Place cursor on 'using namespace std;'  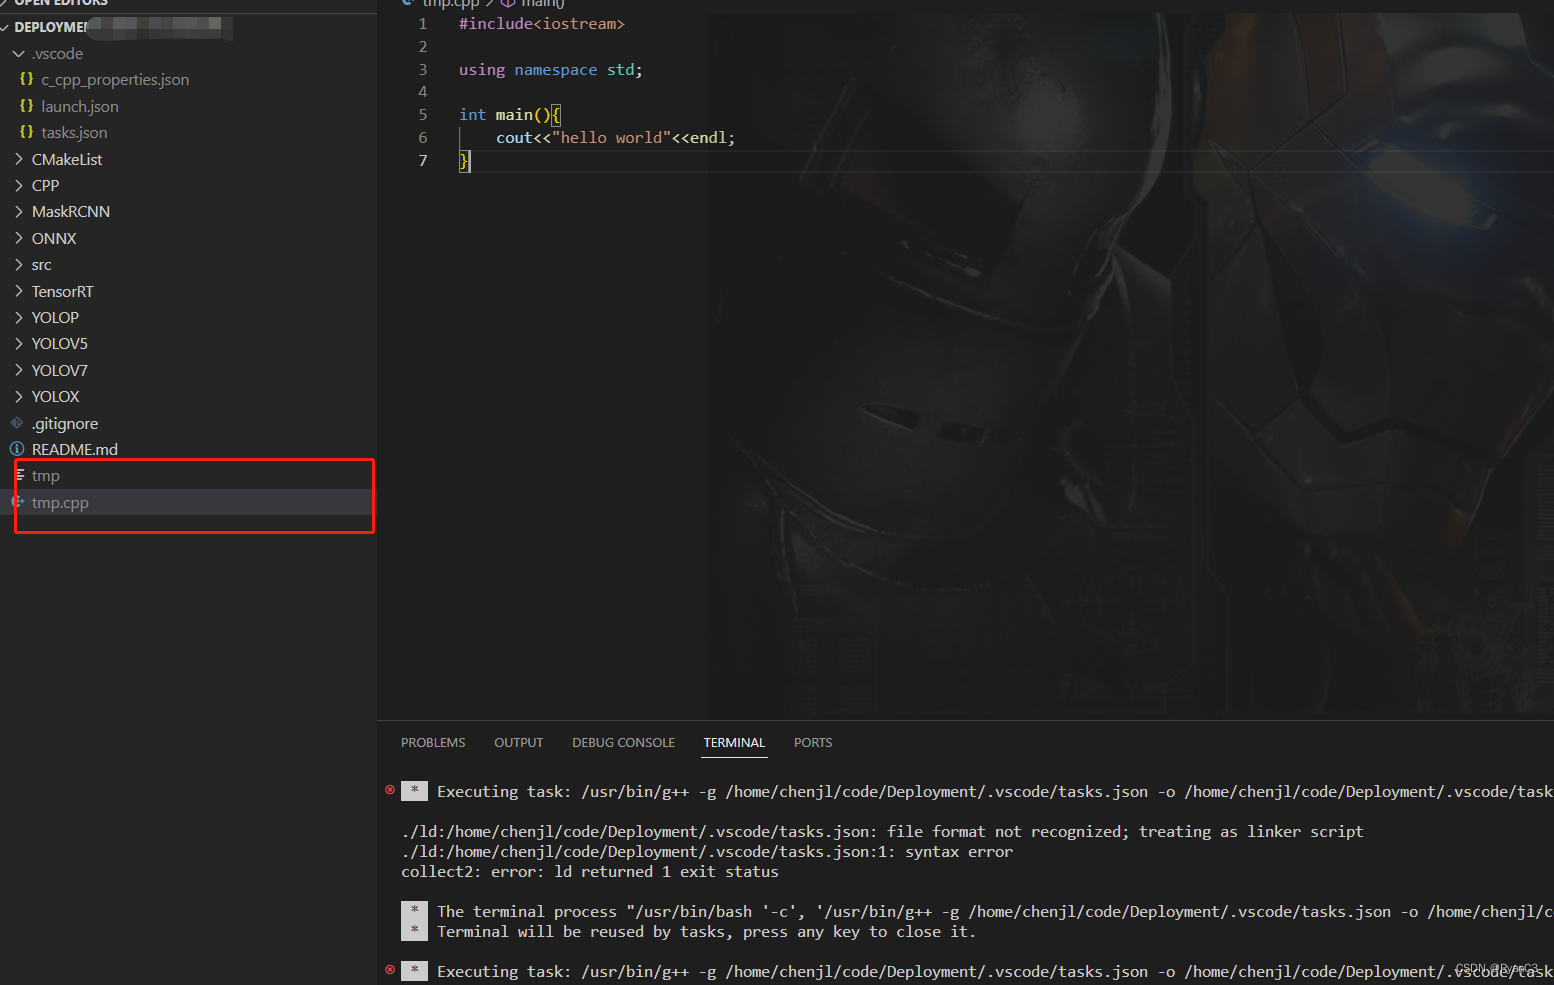pyautogui.click(x=551, y=70)
